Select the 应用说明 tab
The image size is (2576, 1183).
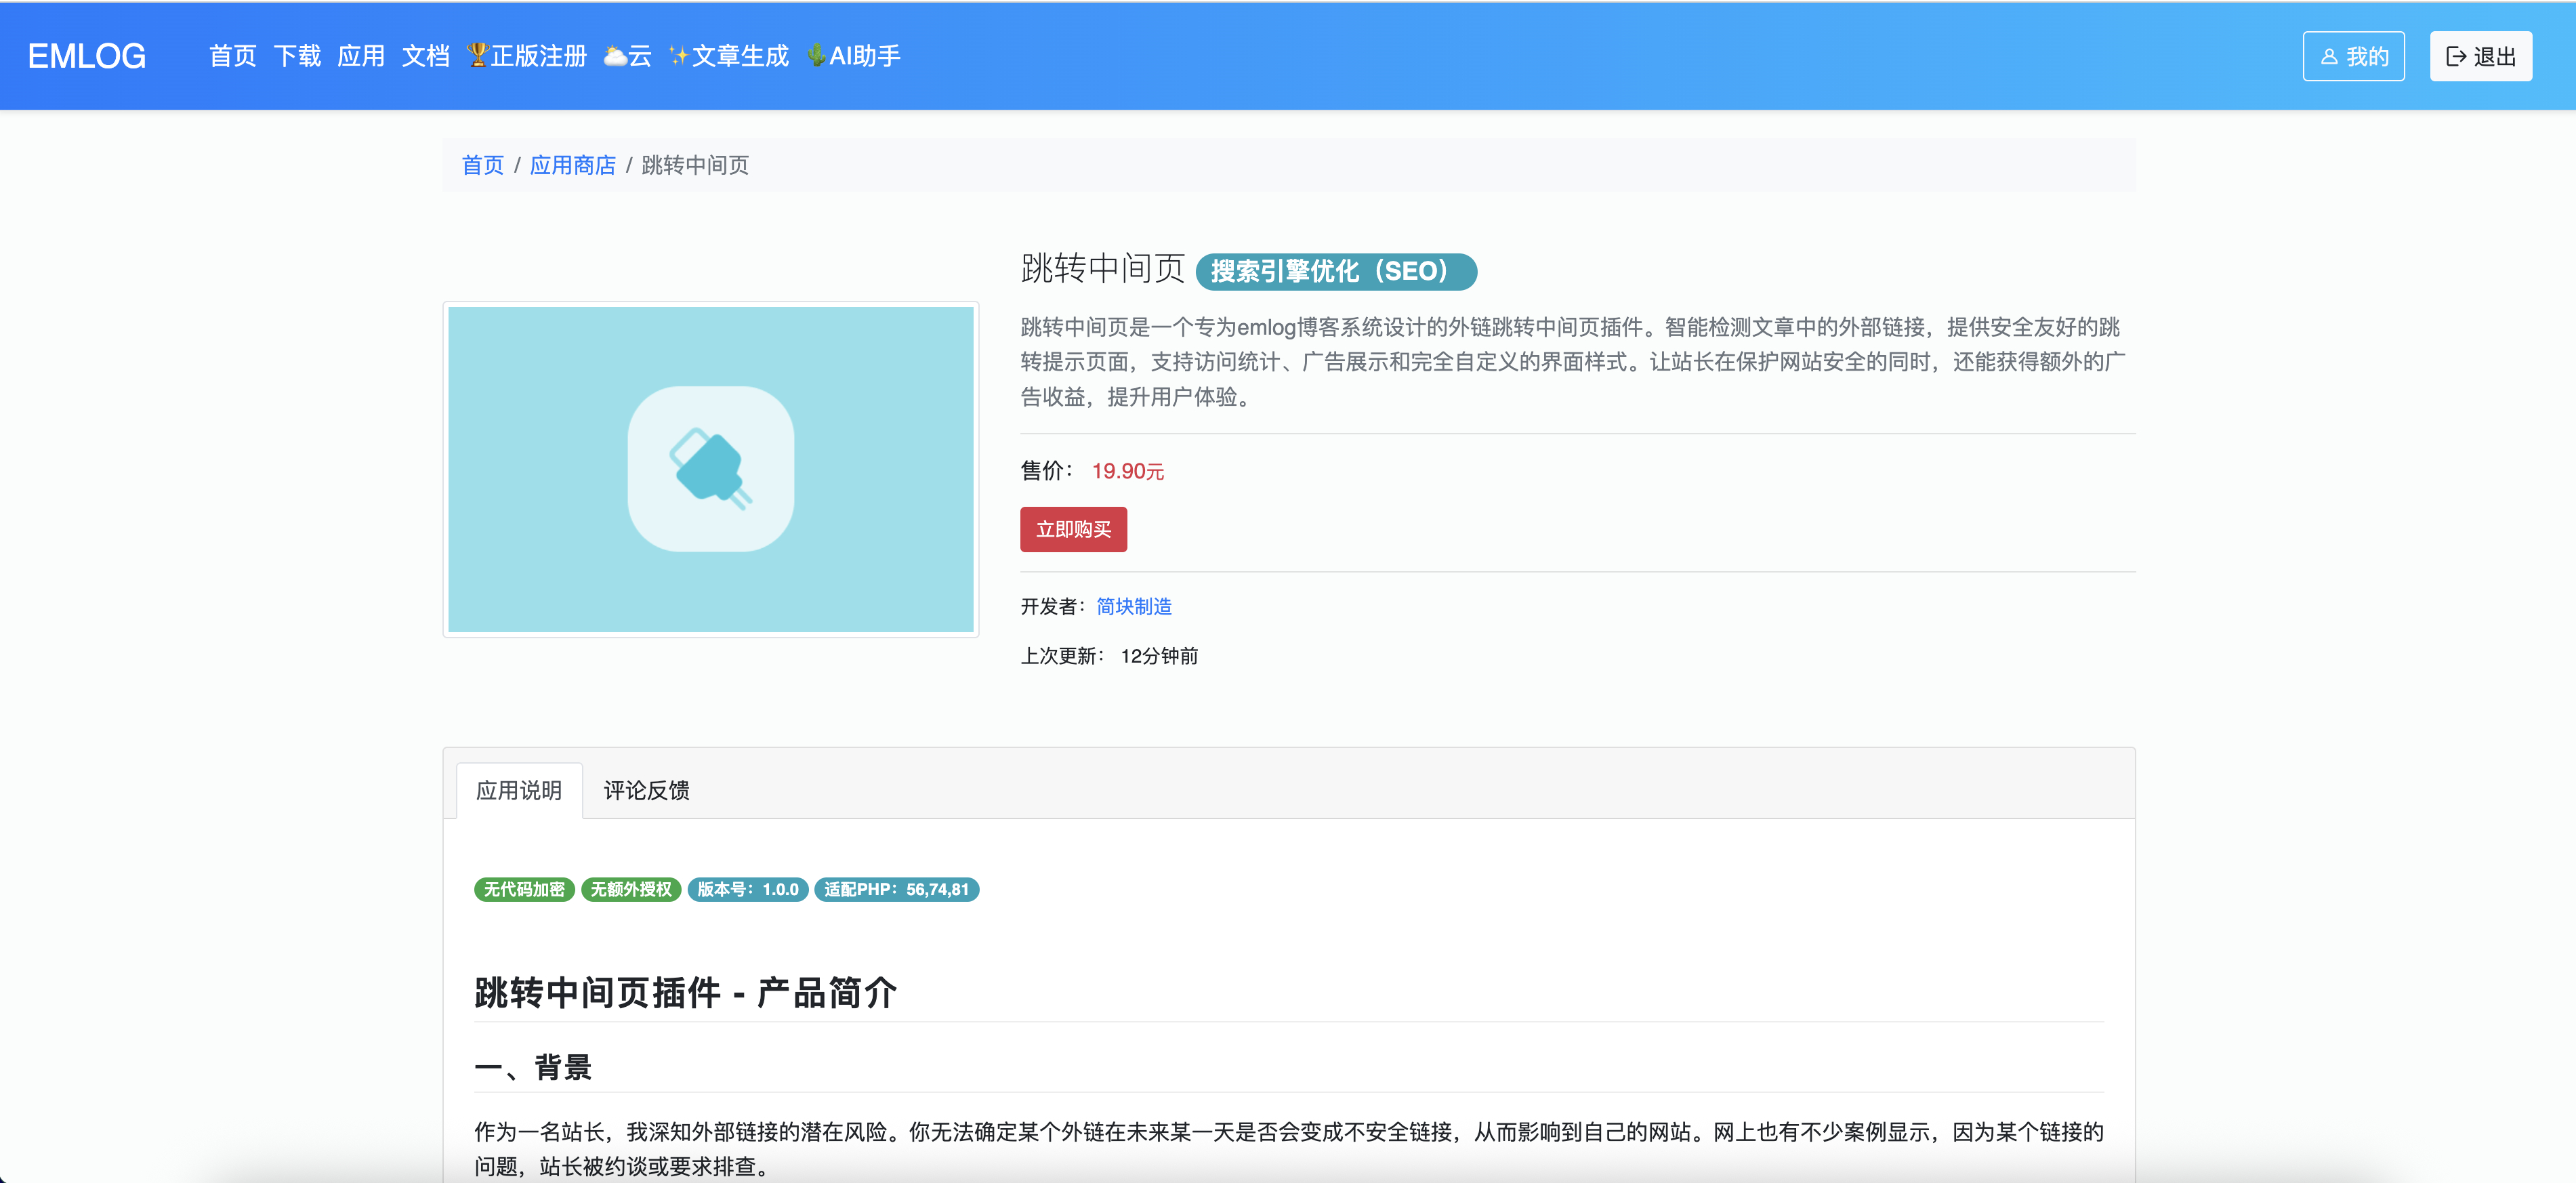(x=519, y=790)
